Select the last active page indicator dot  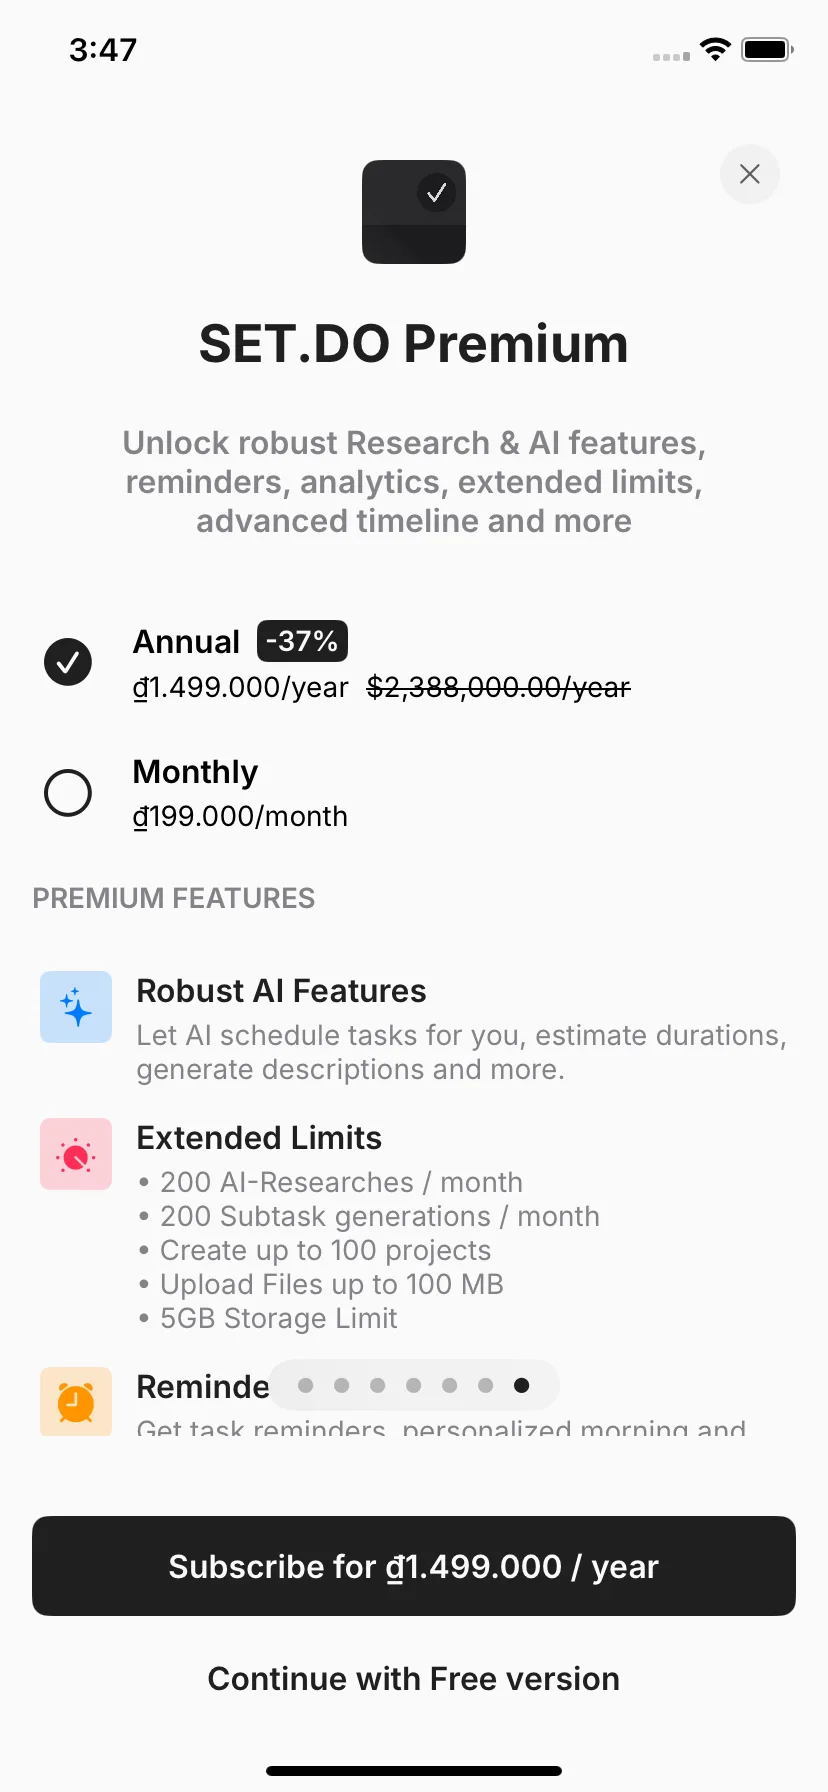521,1385
